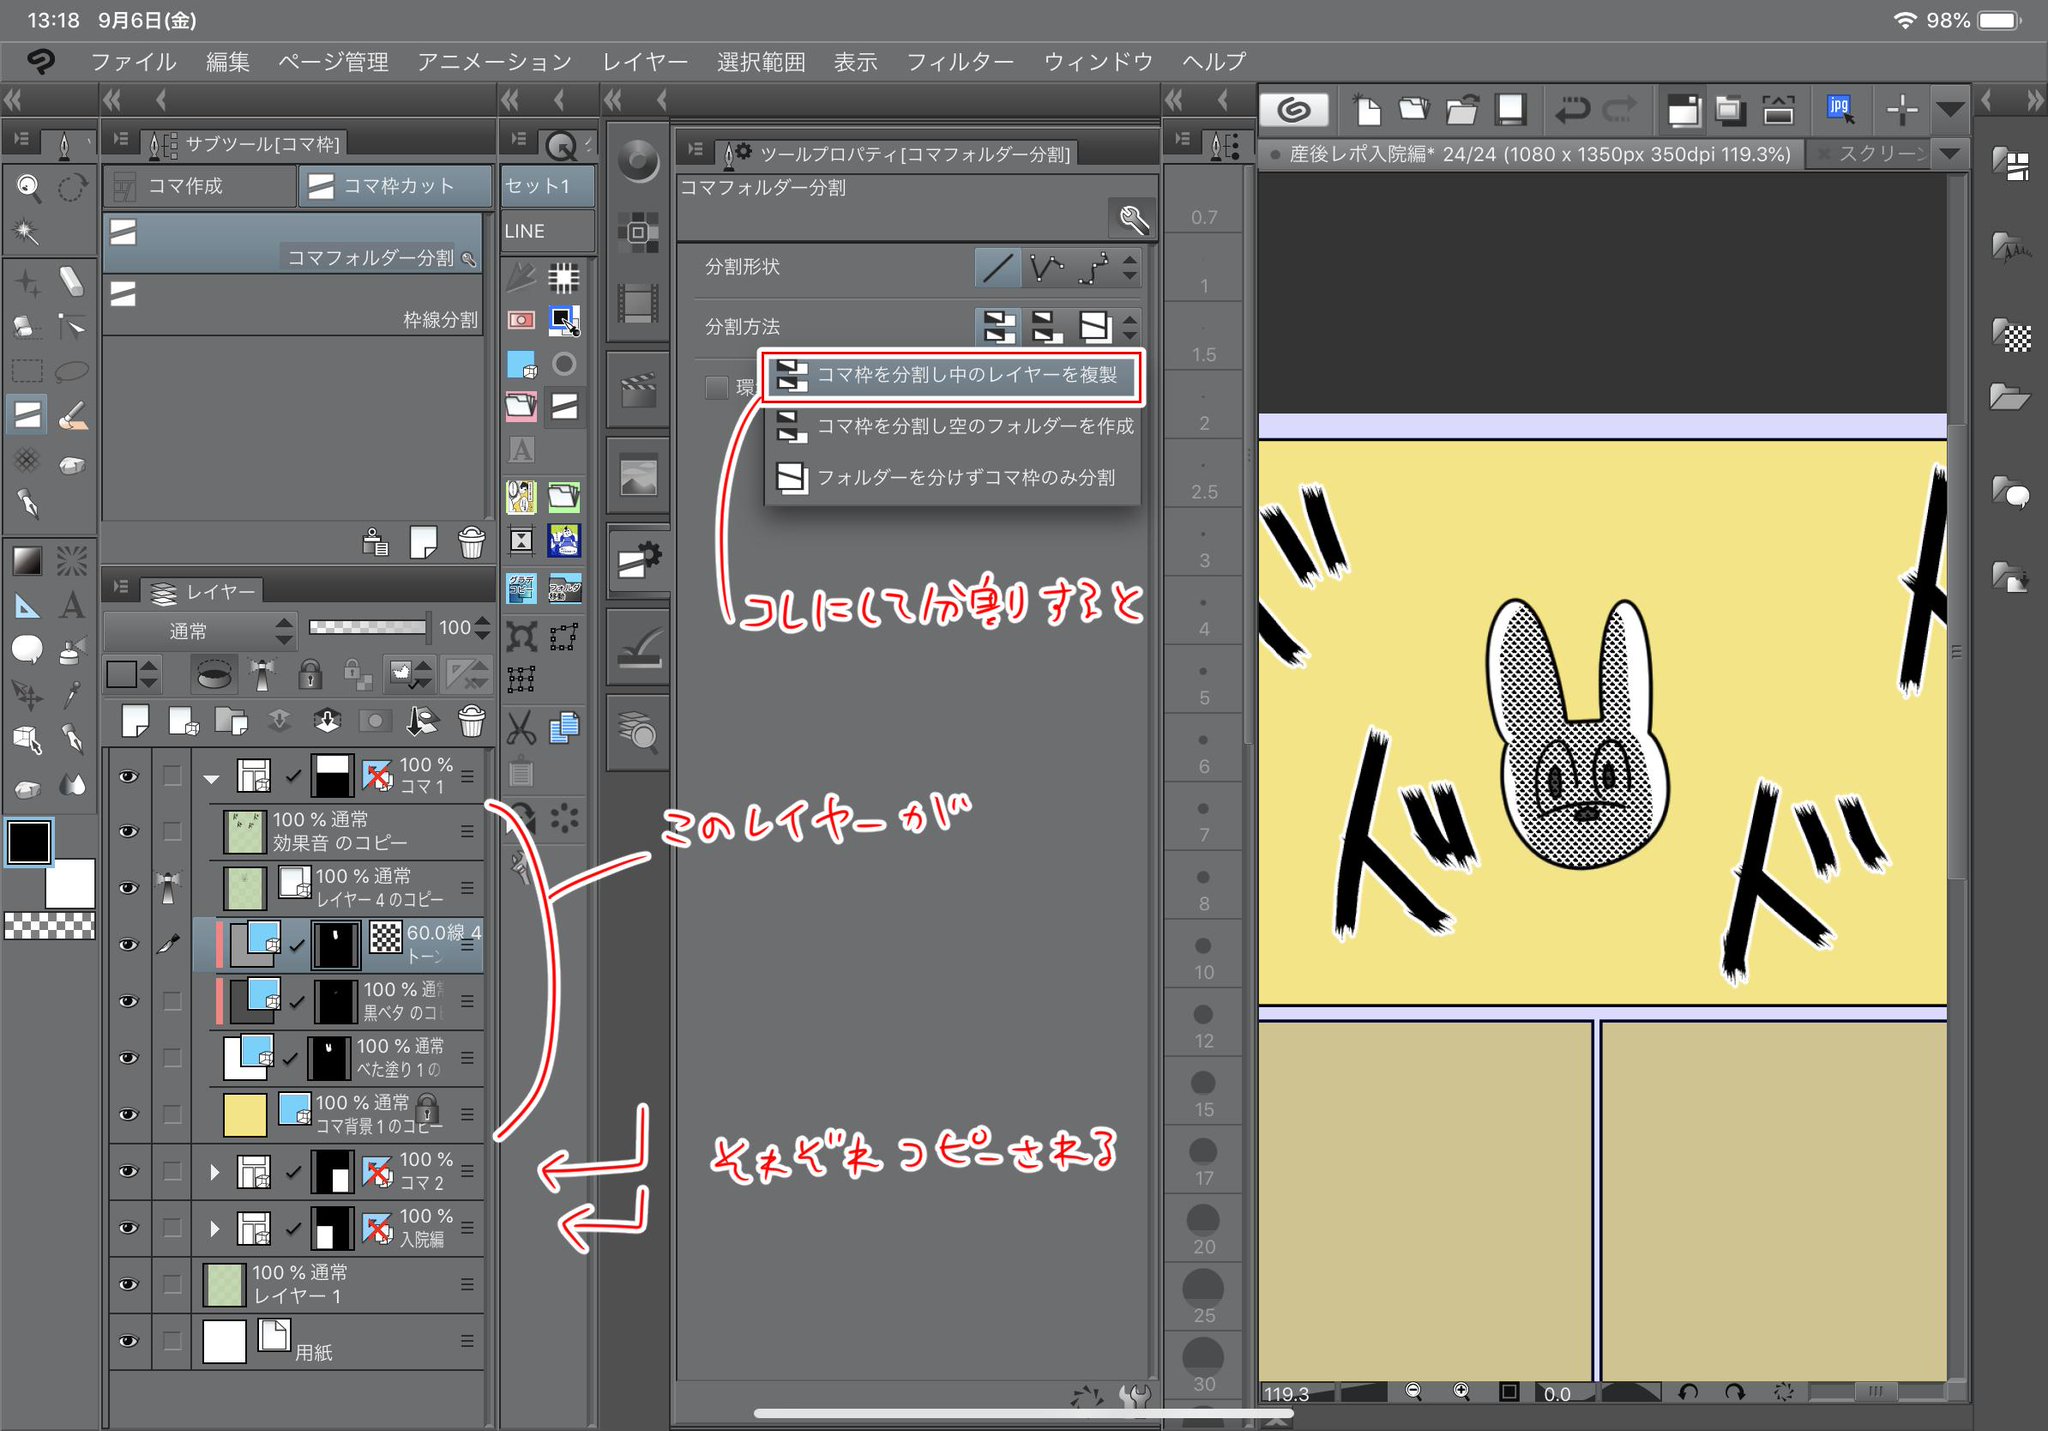Create a new raster layer

(135, 720)
